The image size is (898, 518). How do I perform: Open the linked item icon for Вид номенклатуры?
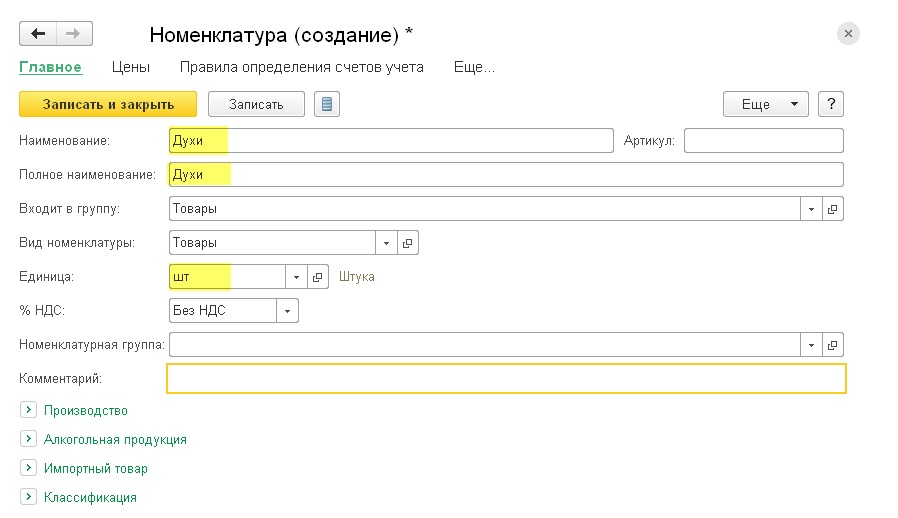point(408,243)
